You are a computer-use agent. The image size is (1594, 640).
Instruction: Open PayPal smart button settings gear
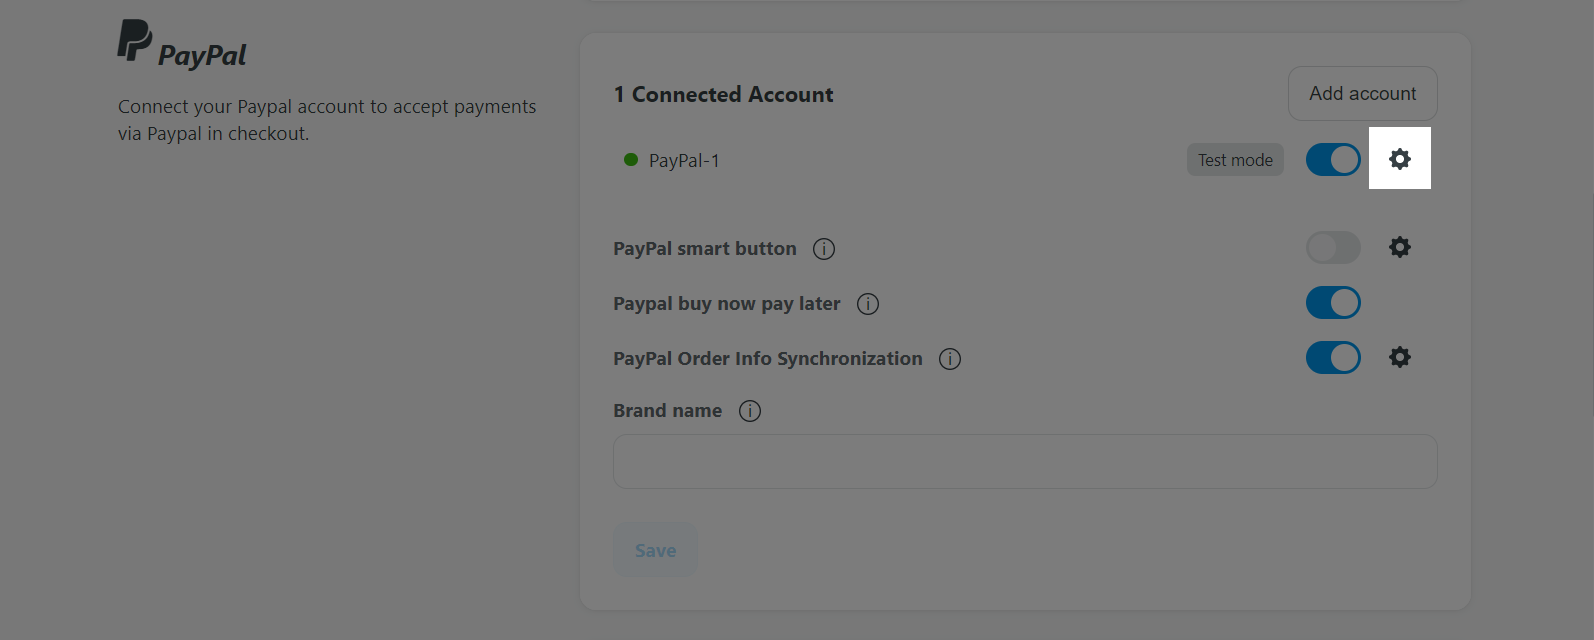pos(1400,247)
